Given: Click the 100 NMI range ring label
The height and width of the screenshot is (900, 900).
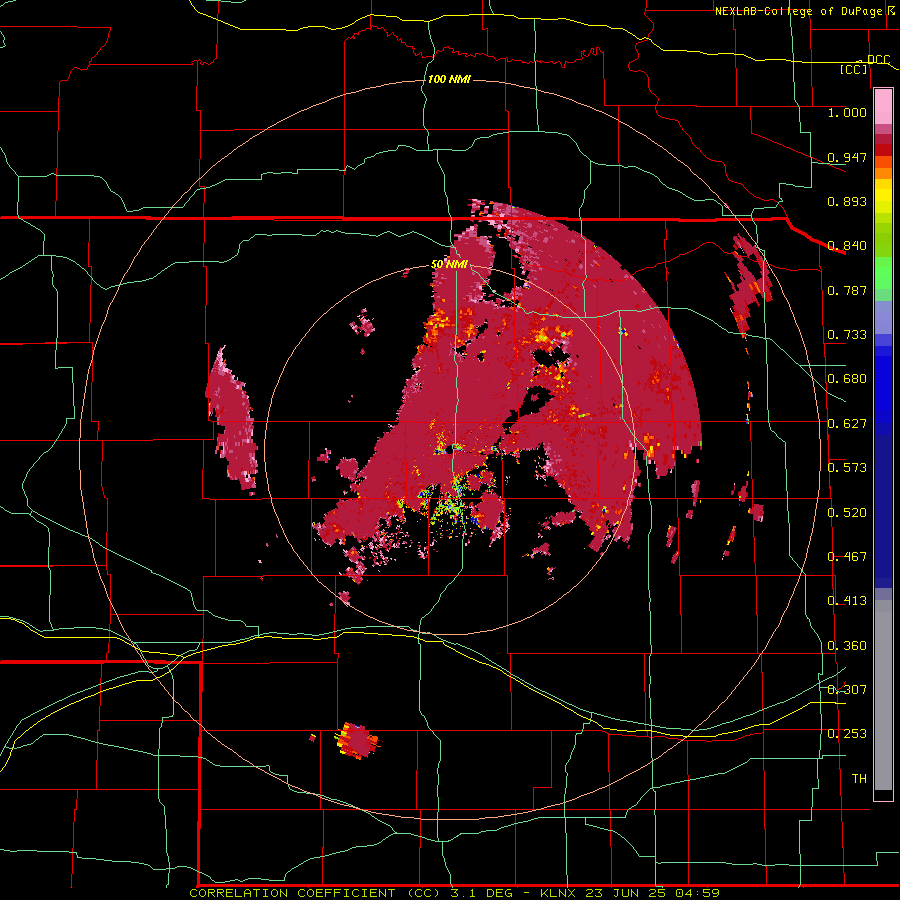Looking at the screenshot, I should [x=449, y=79].
